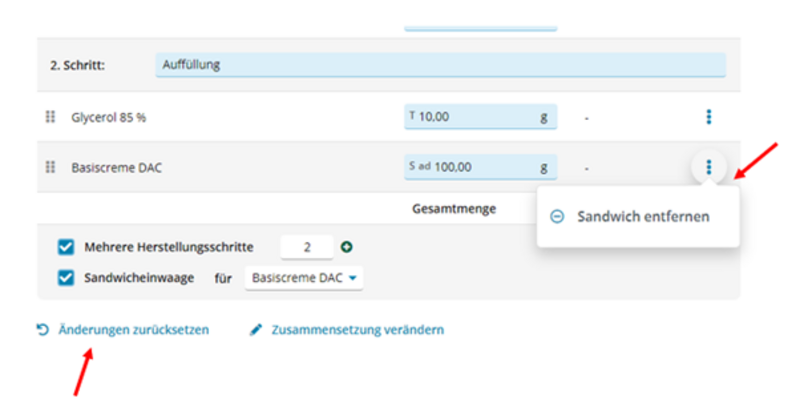The width and height of the screenshot is (800, 415).
Task: Click the undo arrow icon before Änderungen zurücksetzen
Action: (43, 329)
